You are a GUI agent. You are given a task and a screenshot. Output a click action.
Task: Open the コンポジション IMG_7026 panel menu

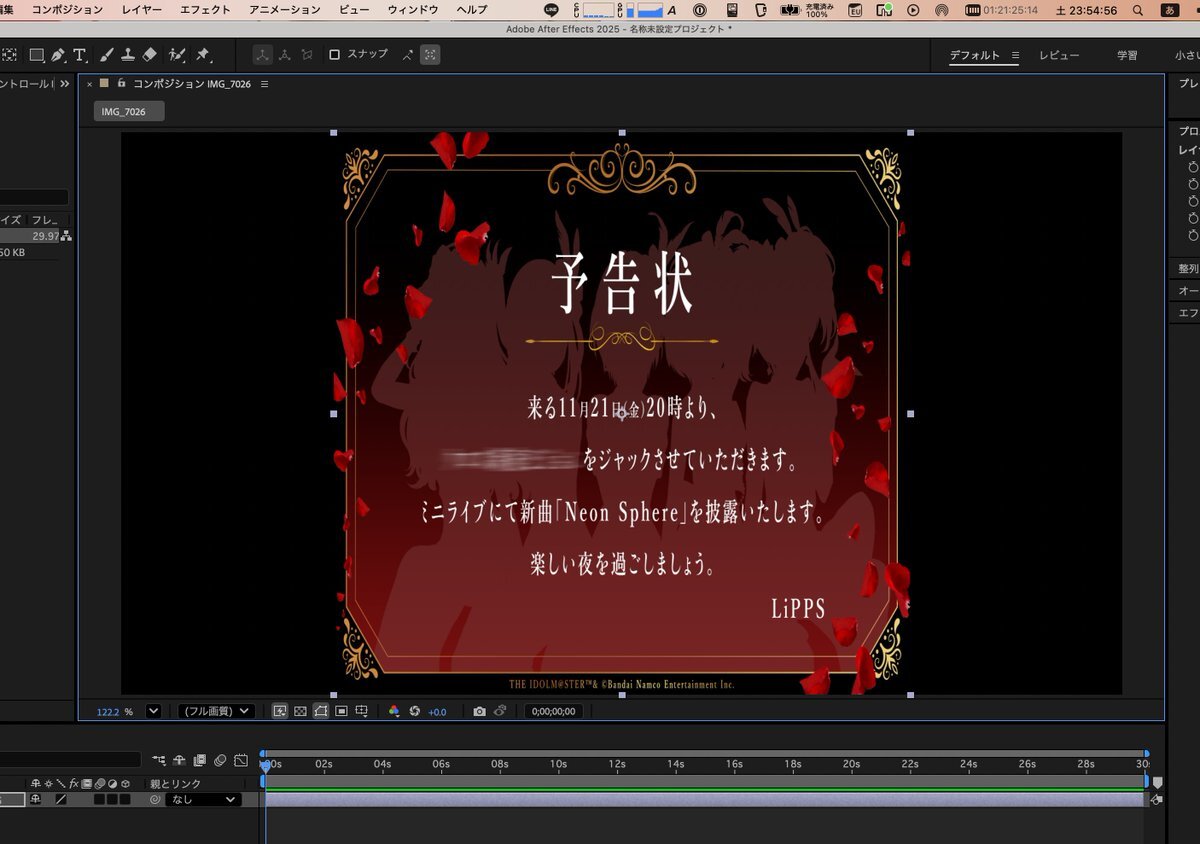pyautogui.click(x=264, y=84)
